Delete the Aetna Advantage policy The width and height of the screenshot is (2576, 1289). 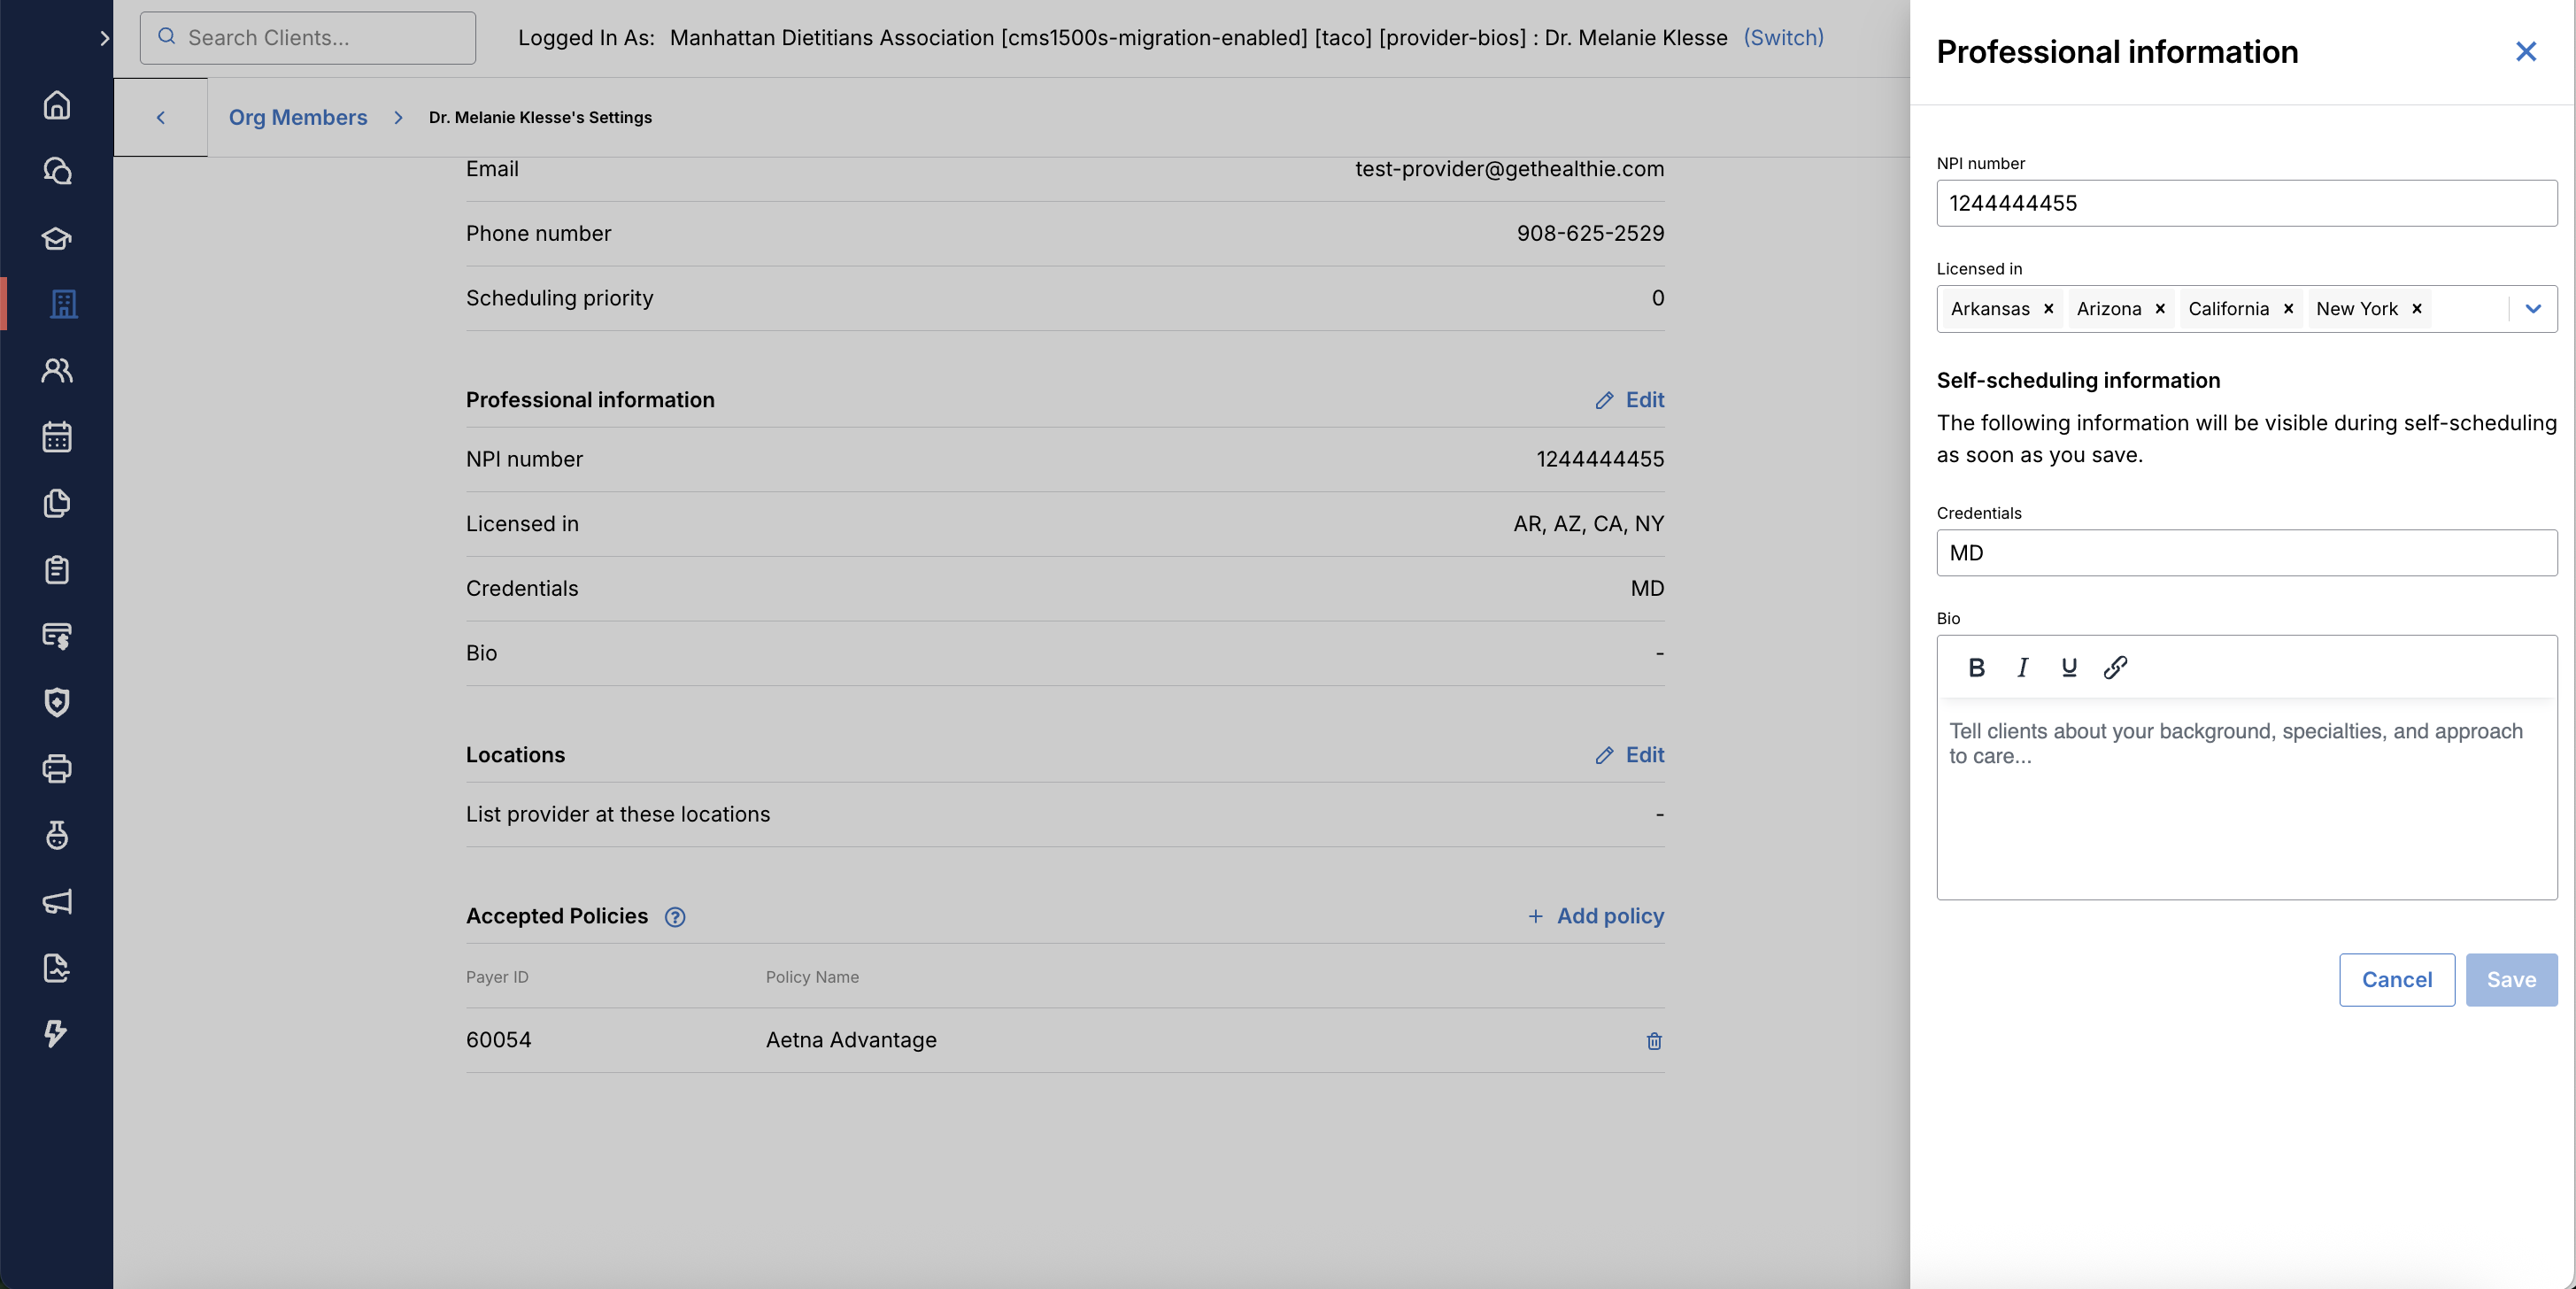point(1654,1041)
